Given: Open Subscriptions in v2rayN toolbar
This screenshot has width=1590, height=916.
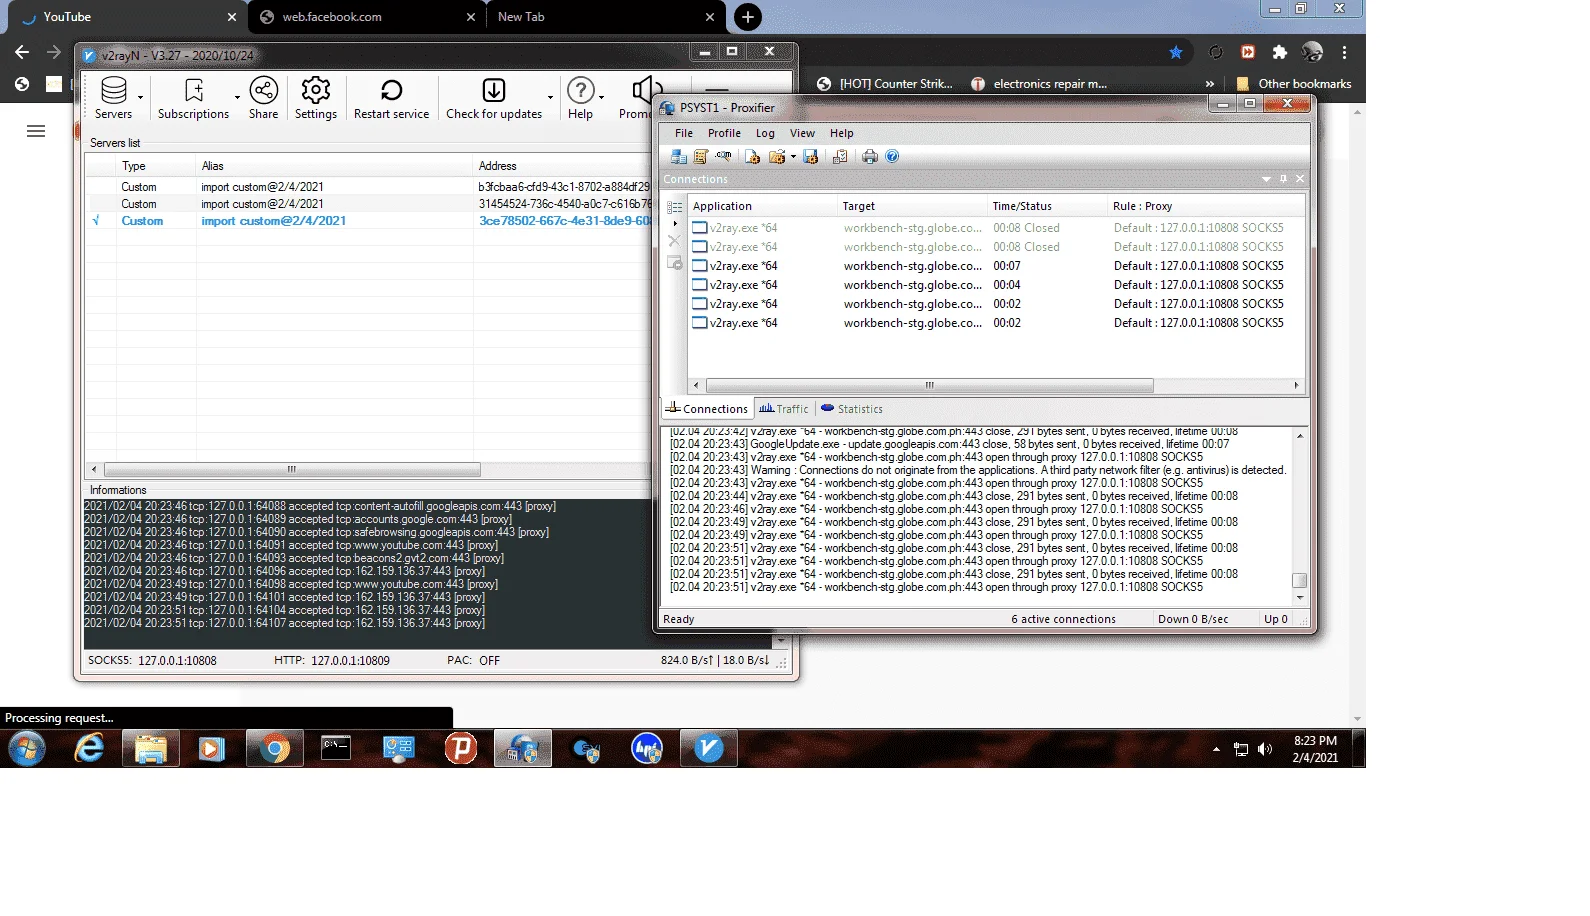Looking at the screenshot, I should click(x=193, y=98).
